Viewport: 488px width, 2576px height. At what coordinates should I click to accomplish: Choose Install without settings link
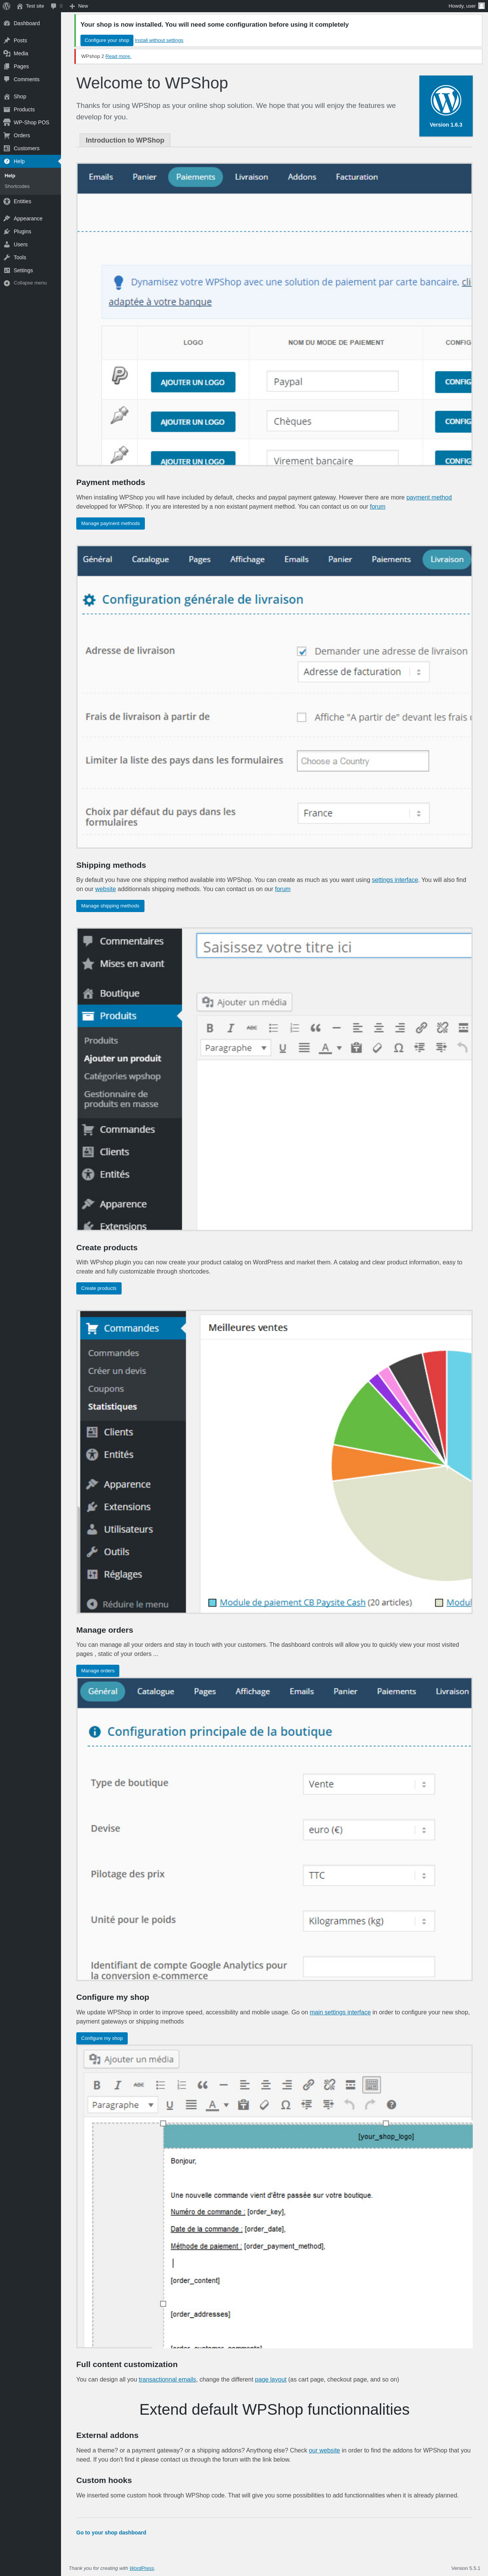[159, 40]
